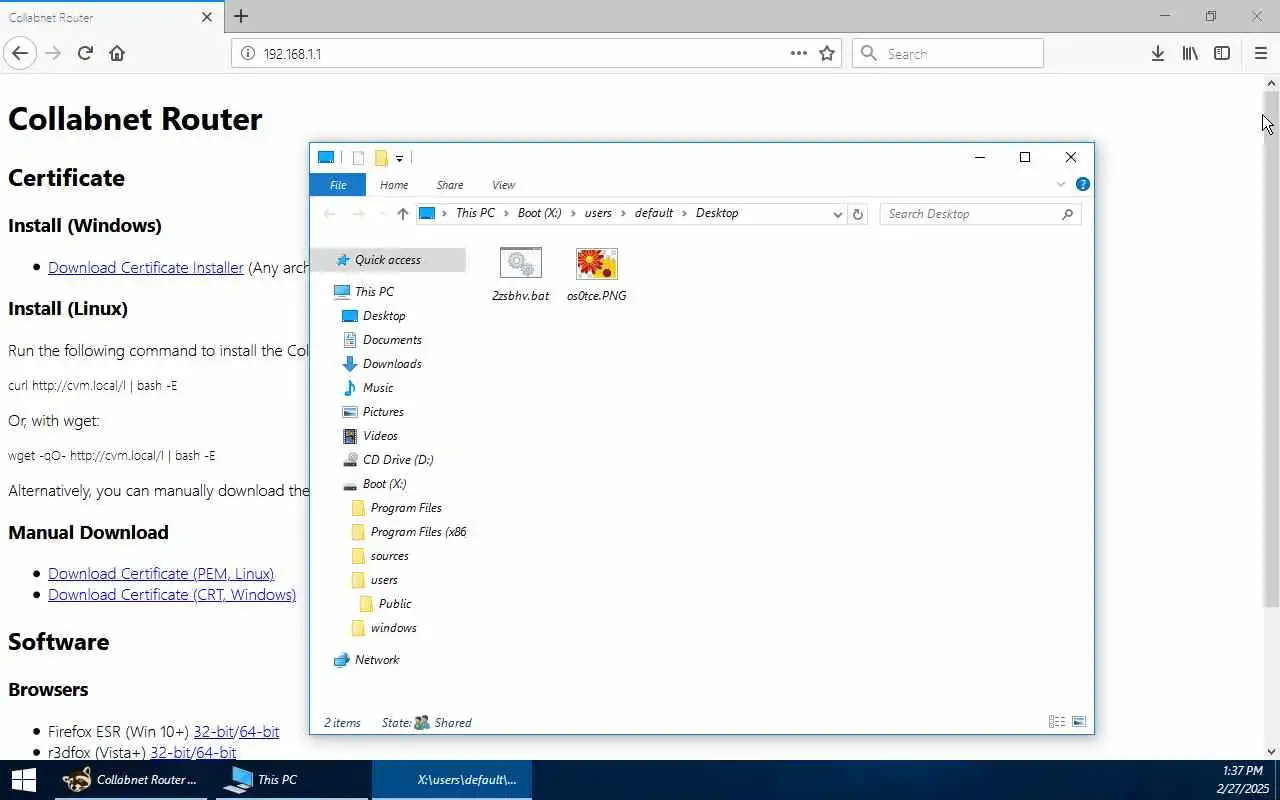Select Quick access in navigation pane
The image size is (1280, 800).
tap(388, 260)
